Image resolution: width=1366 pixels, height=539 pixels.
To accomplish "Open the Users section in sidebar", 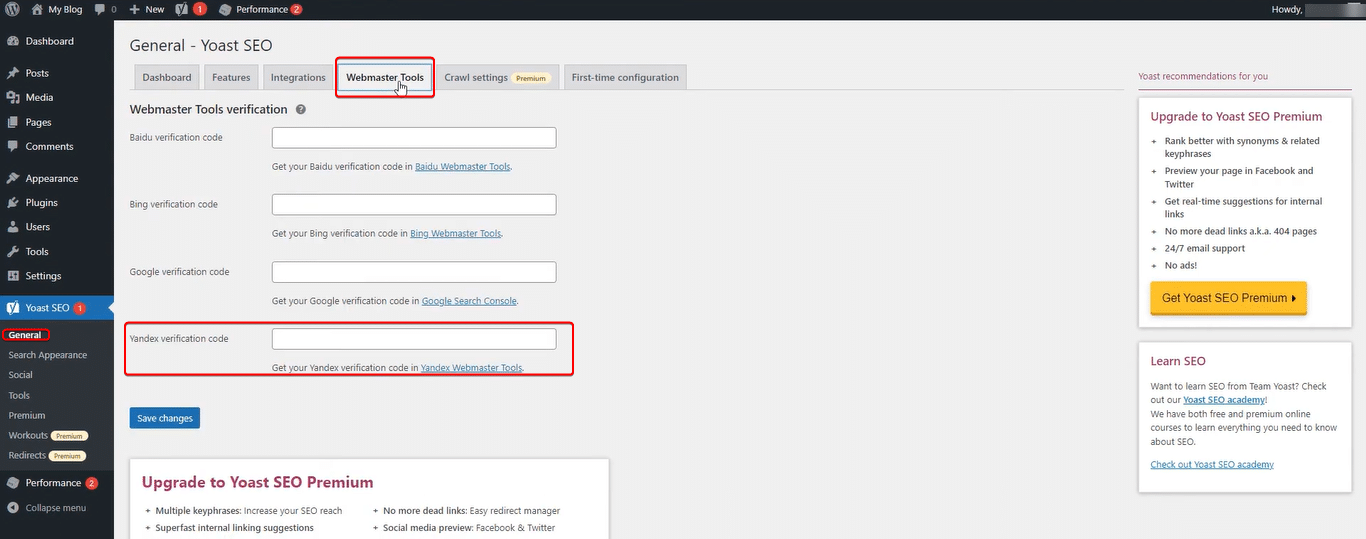I will point(37,227).
